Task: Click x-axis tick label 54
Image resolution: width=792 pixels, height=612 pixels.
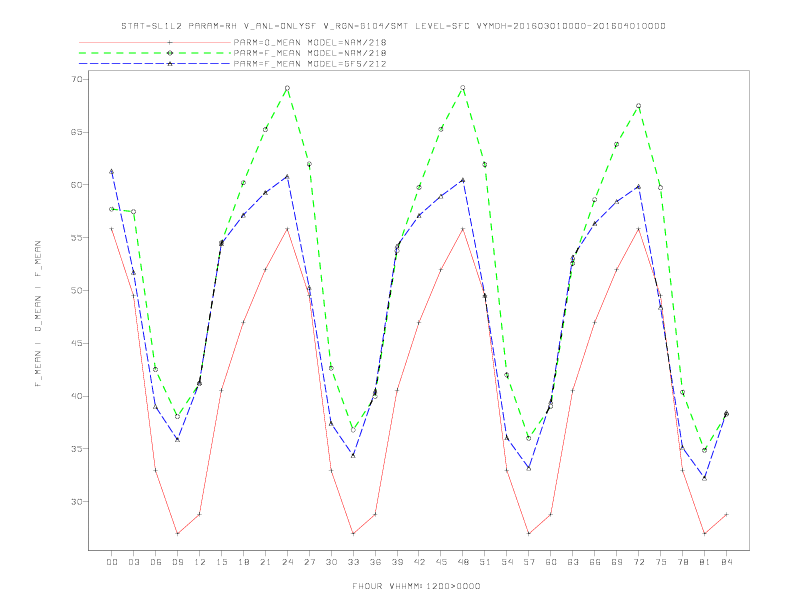Action: coord(507,562)
